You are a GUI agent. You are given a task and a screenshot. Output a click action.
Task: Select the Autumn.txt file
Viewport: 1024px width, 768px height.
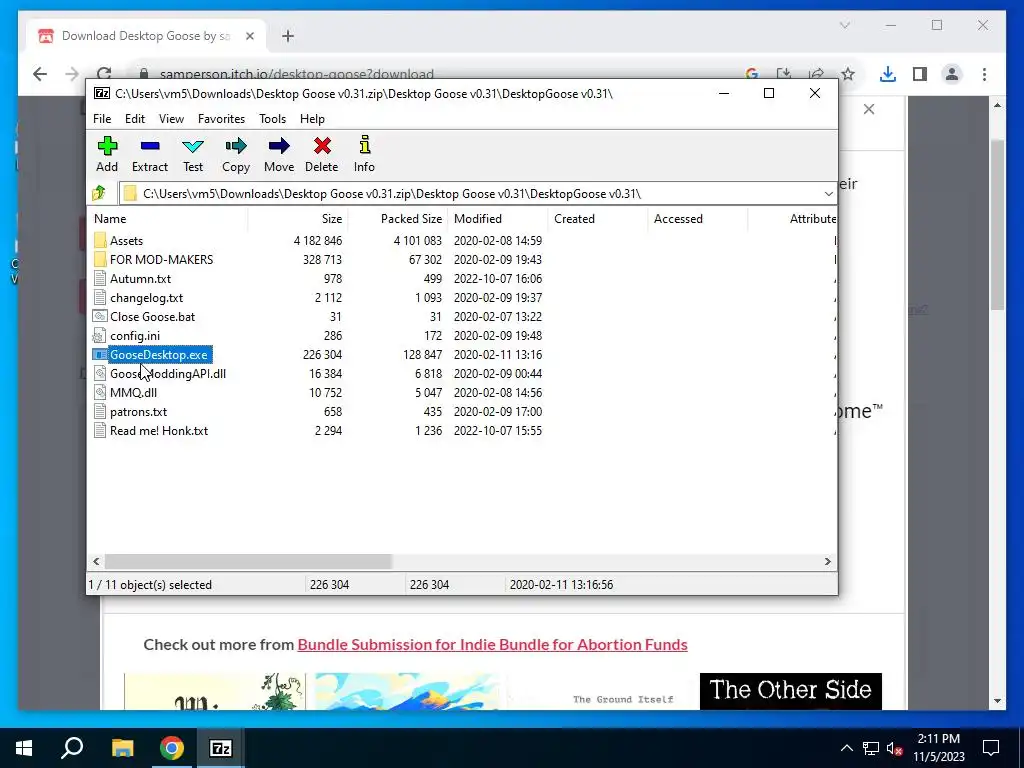pyautogui.click(x=140, y=278)
